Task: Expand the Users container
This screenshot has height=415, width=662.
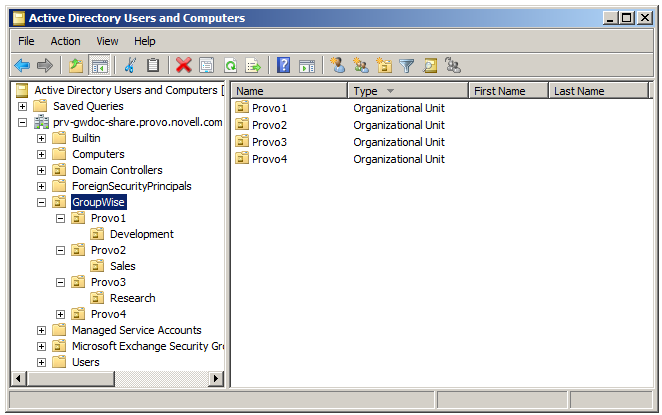Action: [41, 363]
